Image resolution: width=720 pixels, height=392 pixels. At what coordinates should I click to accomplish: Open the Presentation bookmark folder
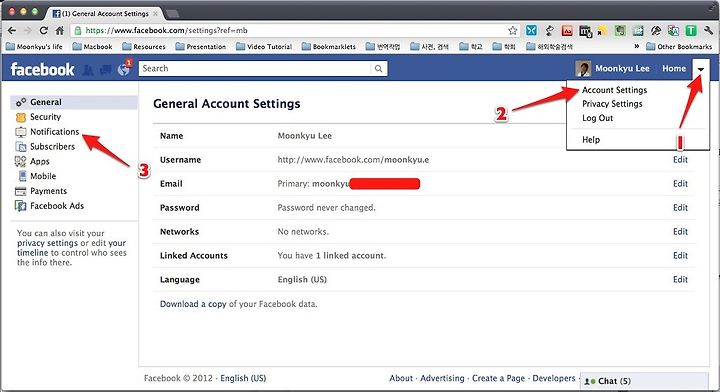click(x=201, y=46)
